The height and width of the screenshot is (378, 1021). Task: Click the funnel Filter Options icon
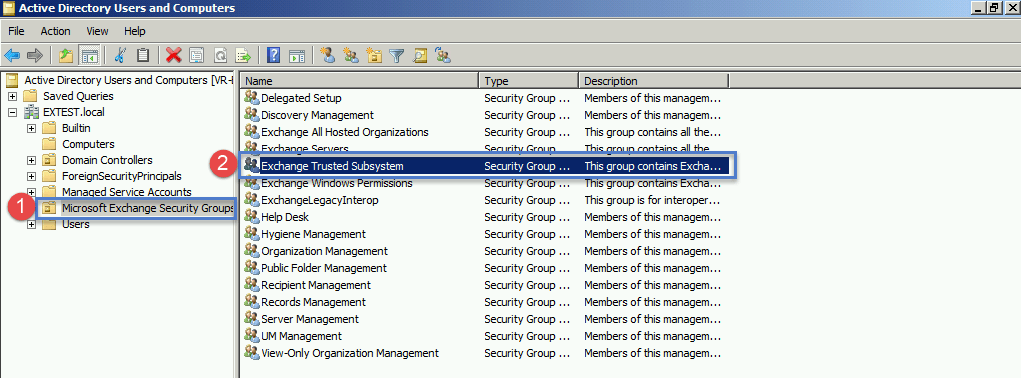point(397,55)
